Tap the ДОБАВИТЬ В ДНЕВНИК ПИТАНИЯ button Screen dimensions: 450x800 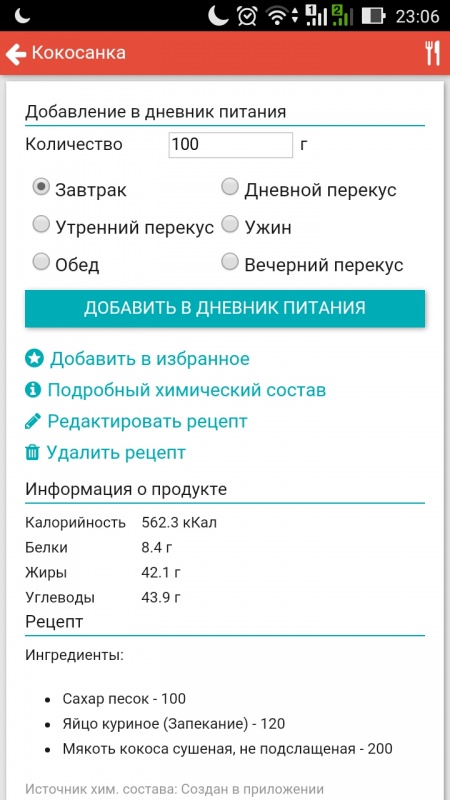(x=225, y=308)
